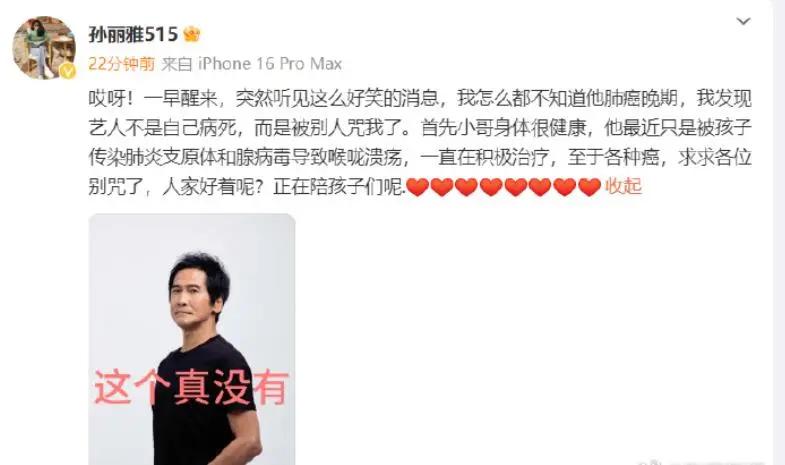Image resolution: width=785 pixels, height=465 pixels.
Task: Open the attached photo of man in black shirt
Action: click(192, 339)
